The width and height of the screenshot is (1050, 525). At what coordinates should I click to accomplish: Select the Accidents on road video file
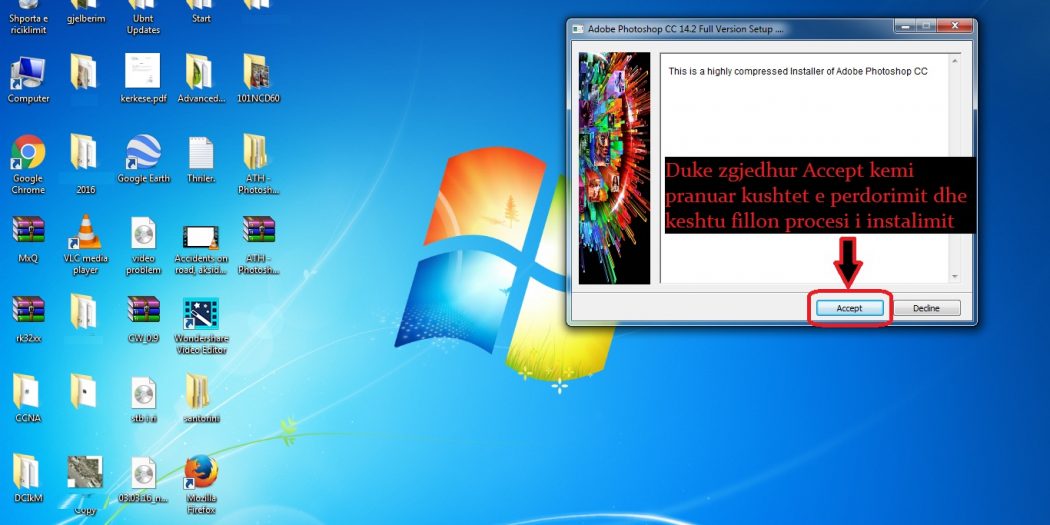pos(201,248)
